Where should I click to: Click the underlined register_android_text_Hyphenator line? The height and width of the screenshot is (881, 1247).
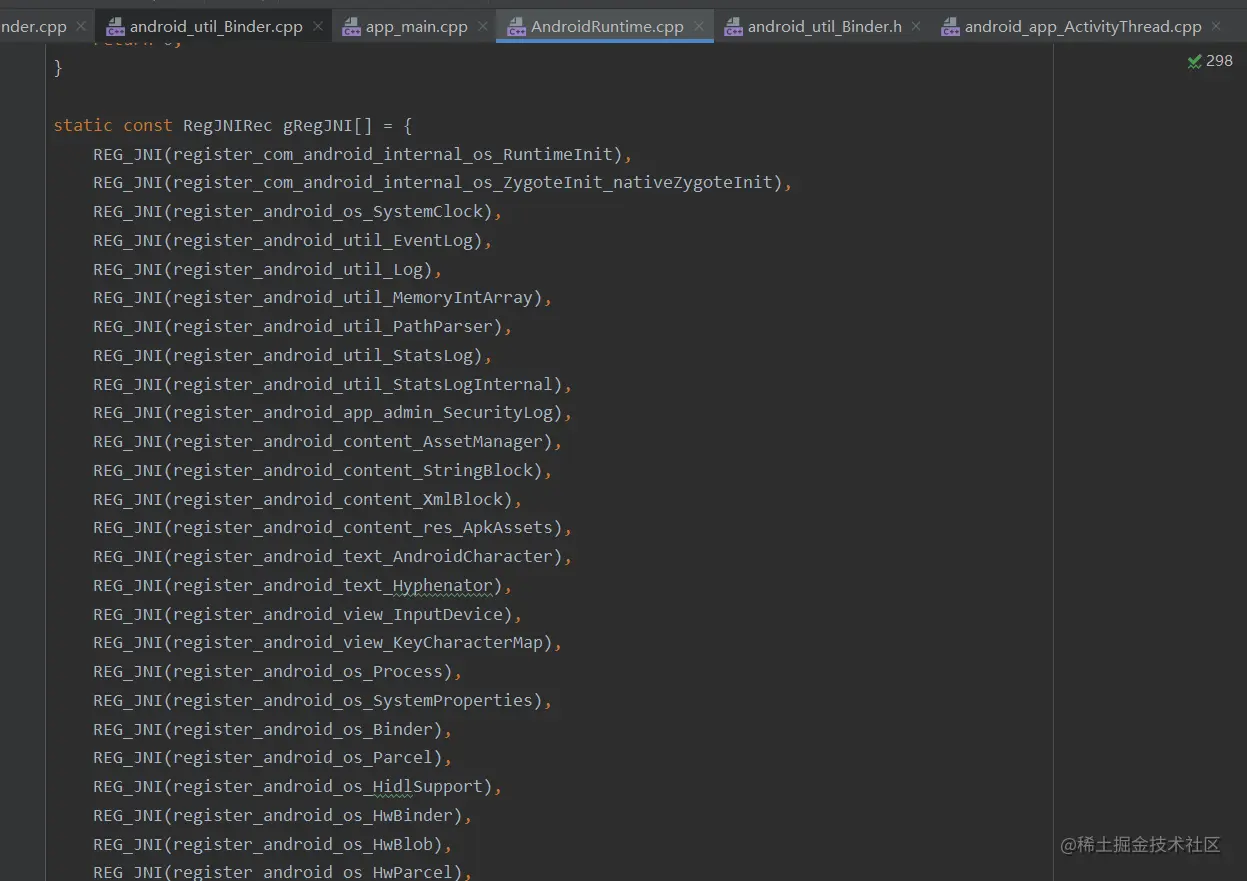coord(303,585)
